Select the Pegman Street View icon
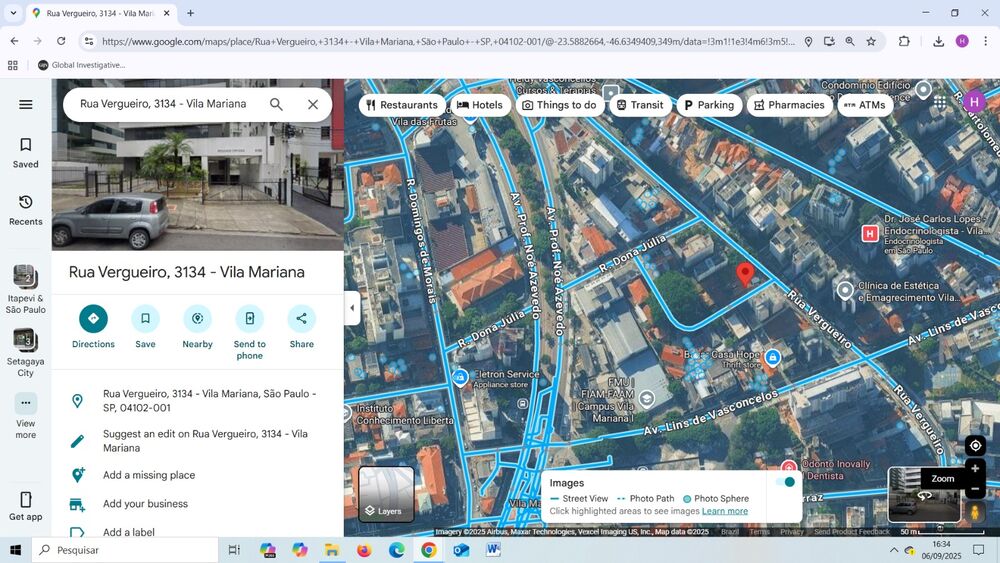The height and width of the screenshot is (563, 1000). pyautogui.click(x=975, y=511)
